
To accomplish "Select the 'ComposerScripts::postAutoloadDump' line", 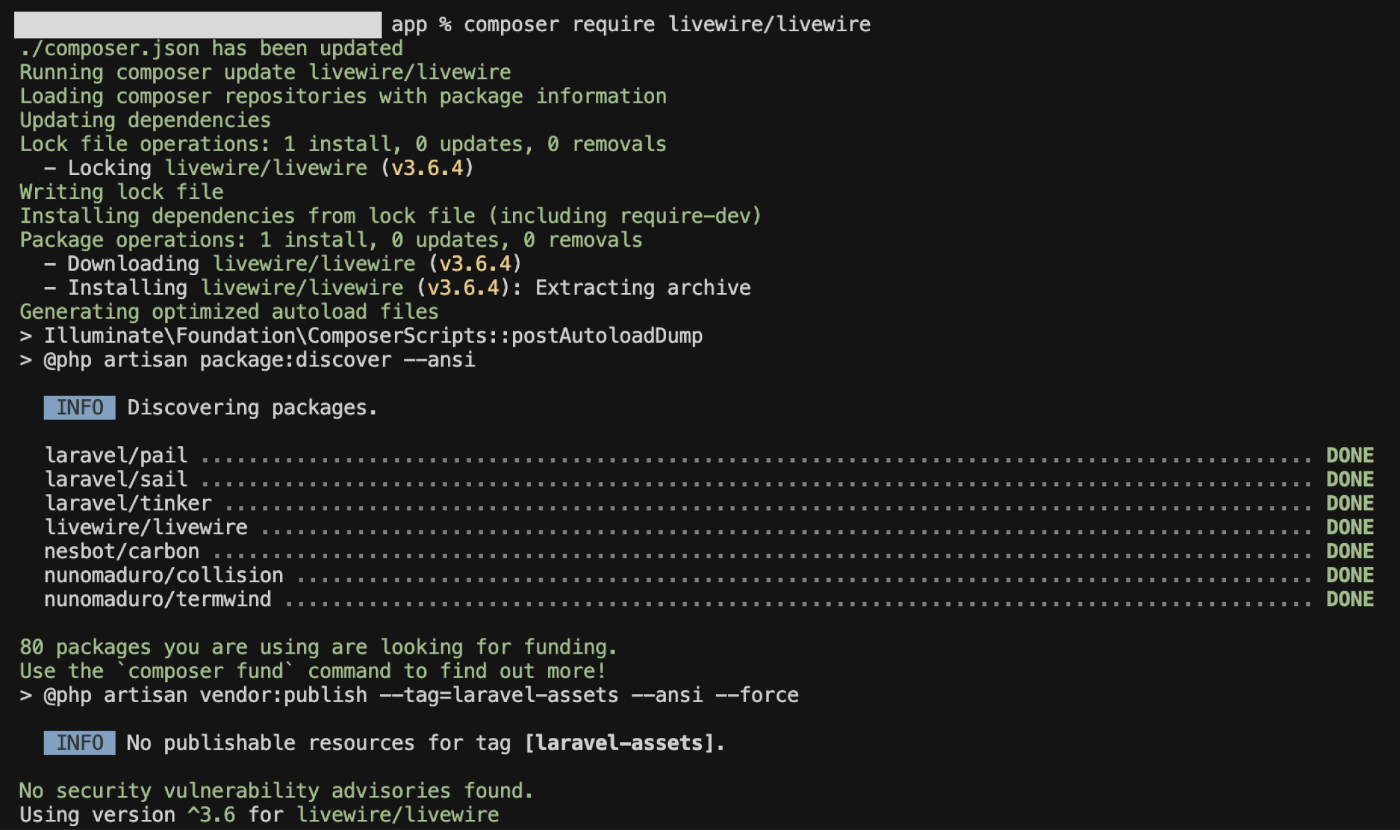I will pos(361,336).
